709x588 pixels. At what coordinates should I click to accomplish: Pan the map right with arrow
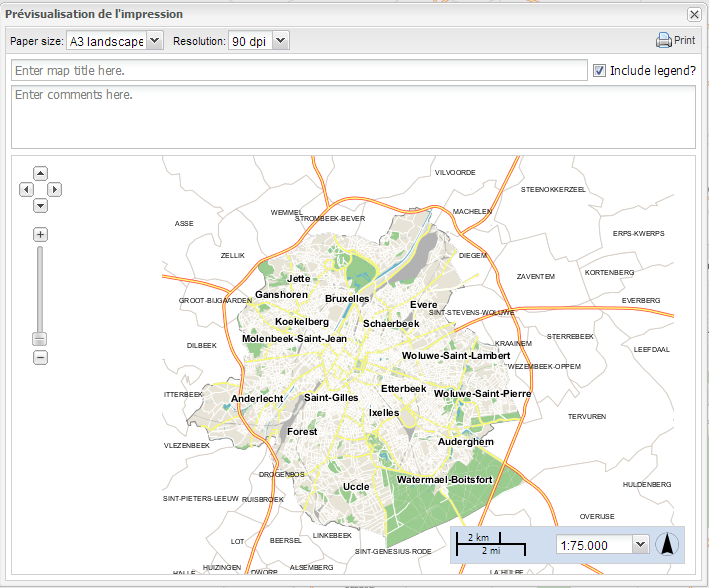tap(55, 189)
